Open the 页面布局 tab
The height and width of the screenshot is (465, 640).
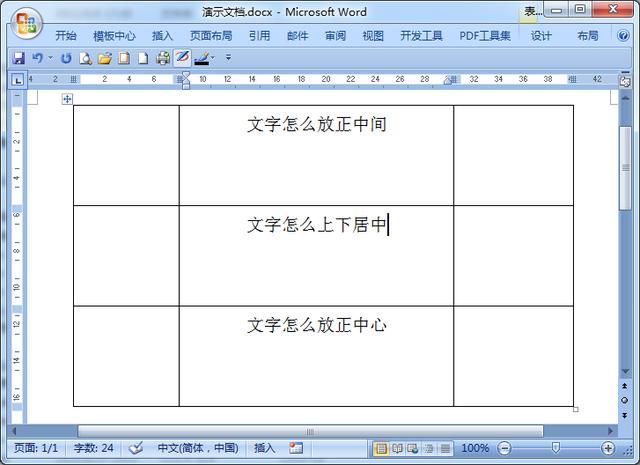[x=211, y=36]
